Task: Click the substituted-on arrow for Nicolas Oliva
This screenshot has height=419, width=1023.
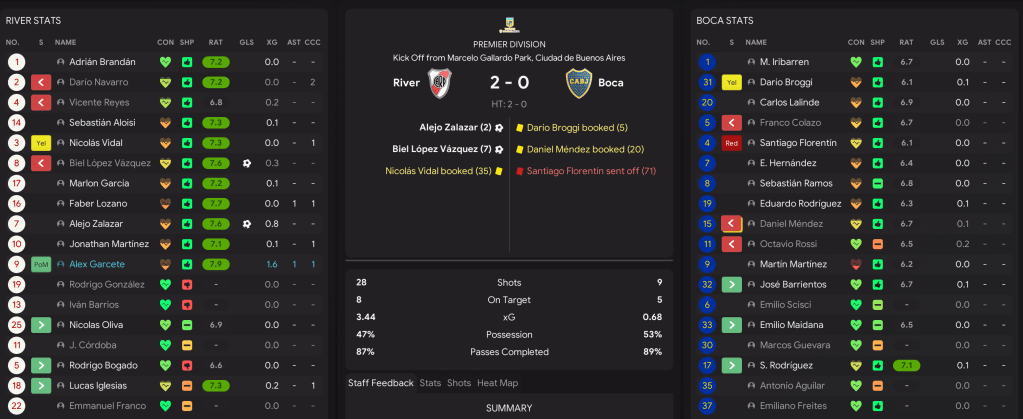Action: [41, 325]
